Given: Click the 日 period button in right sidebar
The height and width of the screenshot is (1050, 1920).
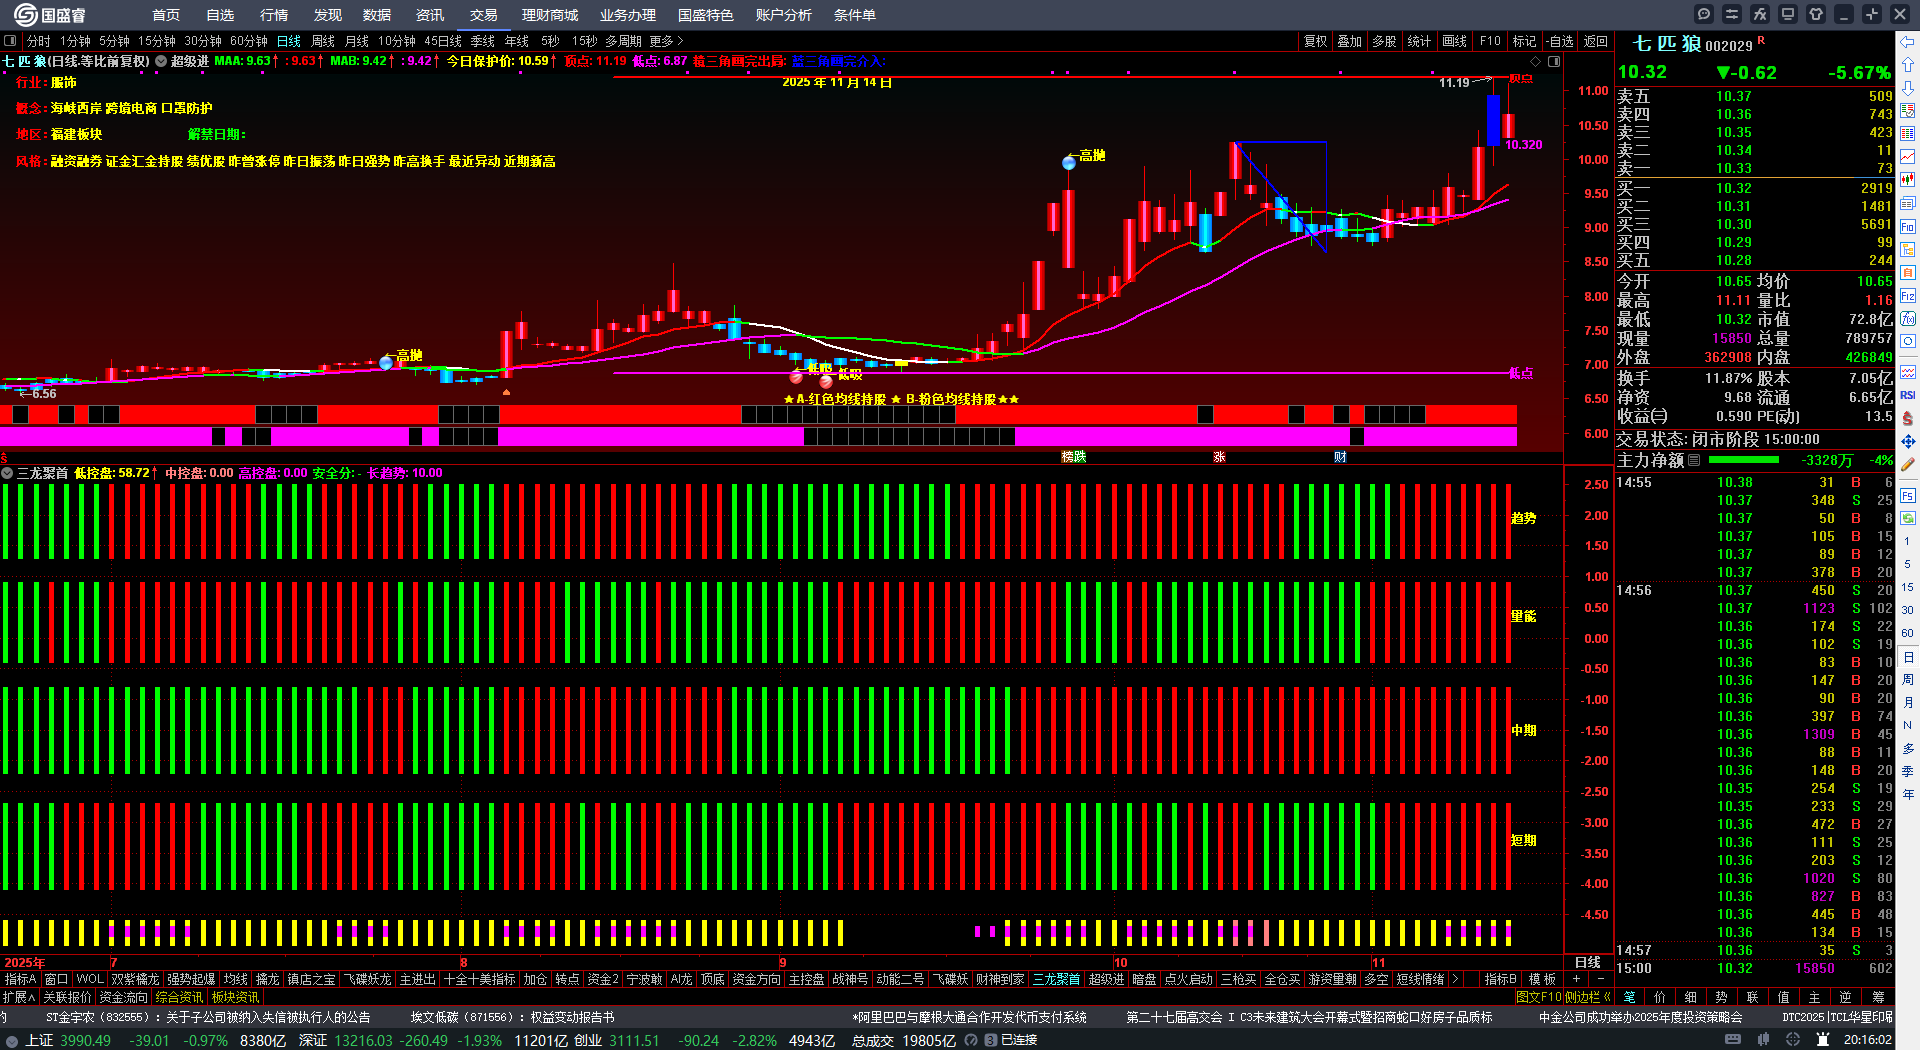Looking at the screenshot, I should point(1908,656).
